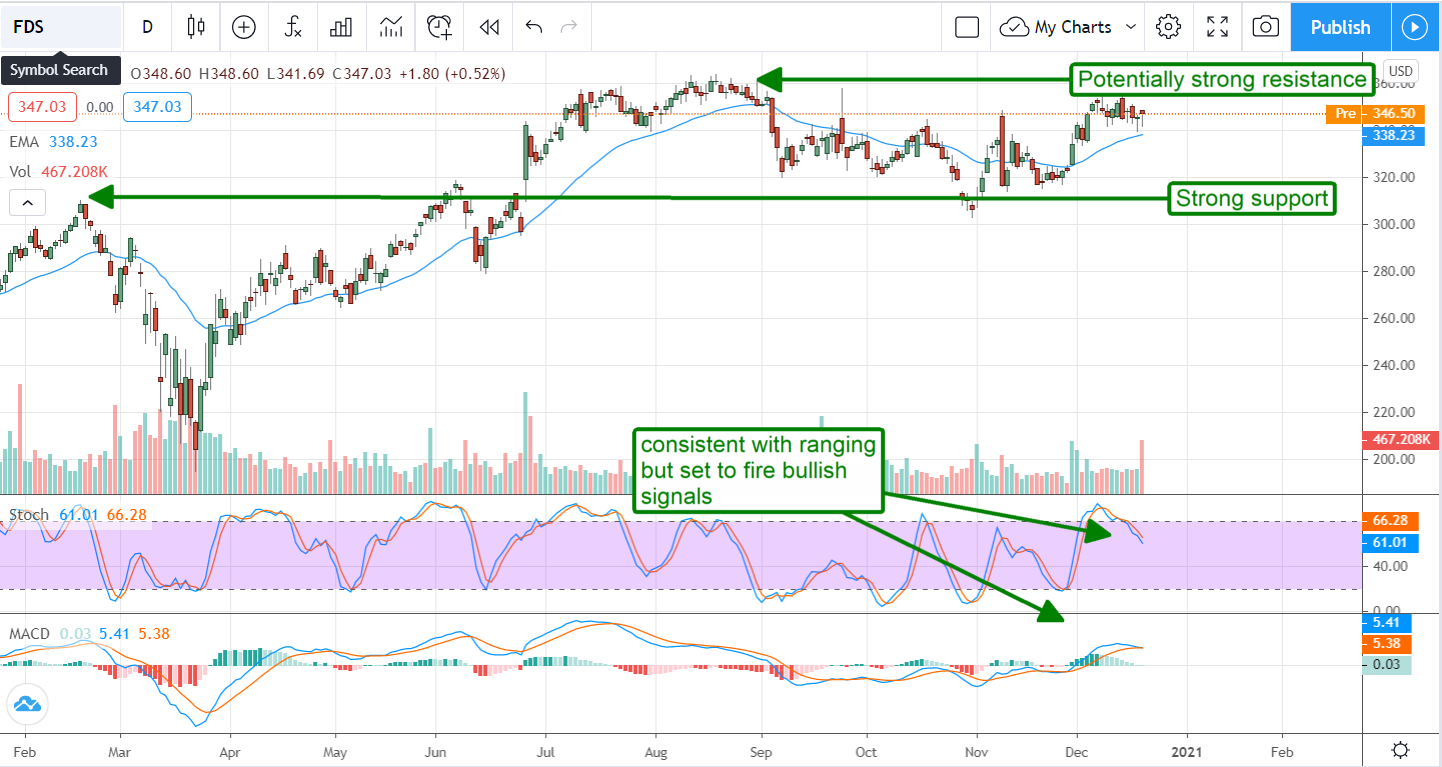Click the Jul label on the time axis
The width and height of the screenshot is (1442, 767).
click(546, 750)
